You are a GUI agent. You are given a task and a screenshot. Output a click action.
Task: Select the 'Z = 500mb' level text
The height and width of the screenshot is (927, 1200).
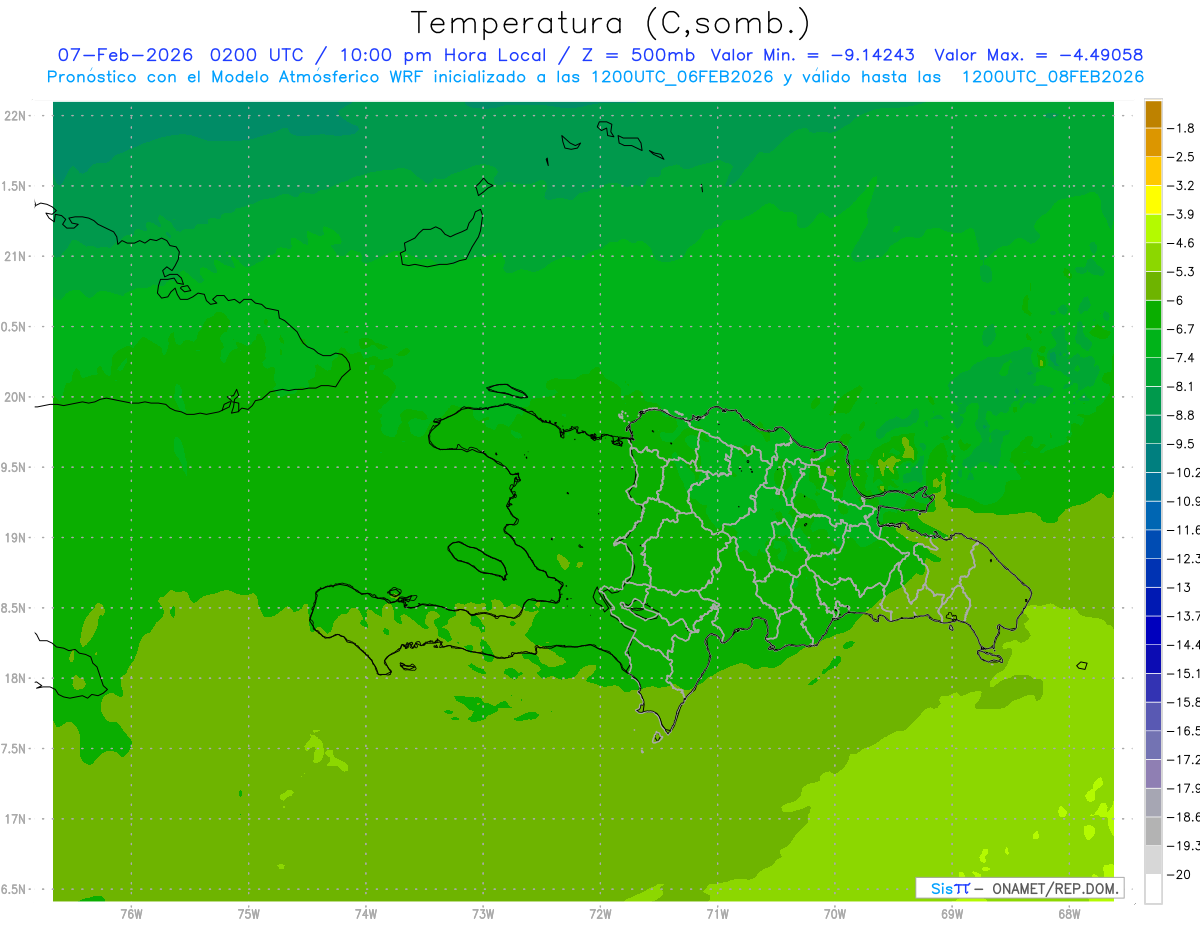[639, 55]
